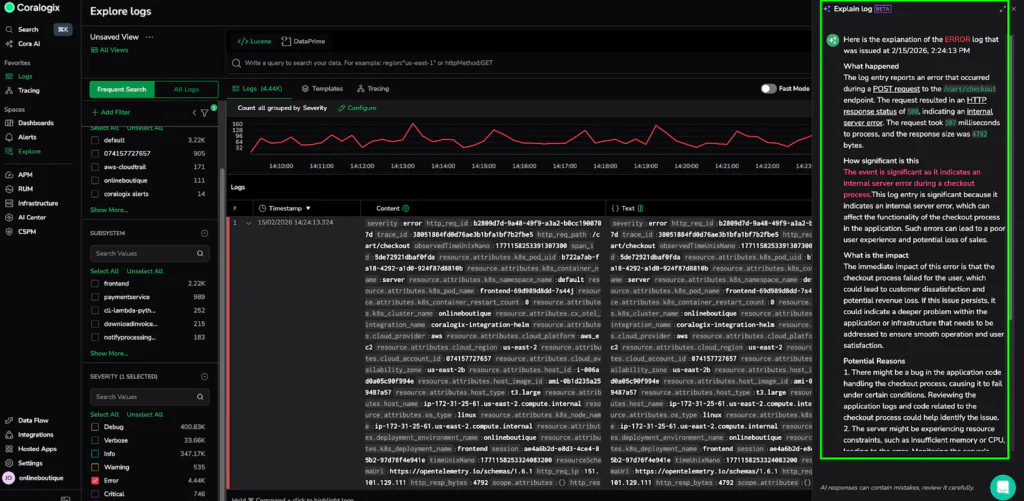The height and width of the screenshot is (501, 1024).
Task: Open Cora AI from the sidebar
Action: click(x=28, y=44)
